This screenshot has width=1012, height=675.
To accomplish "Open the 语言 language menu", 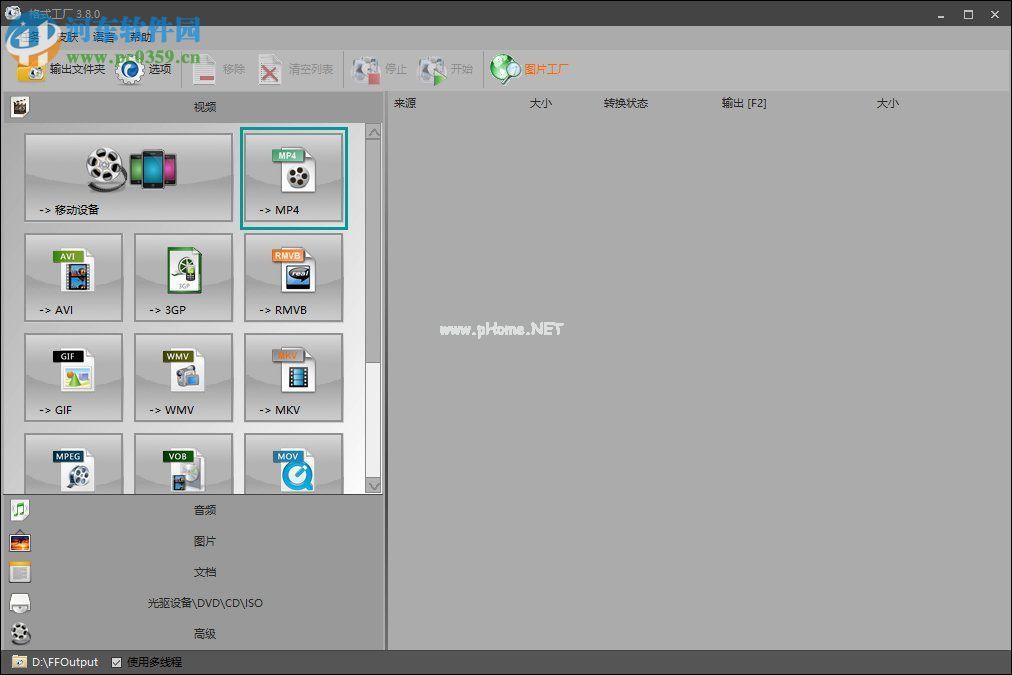I will pos(104,37).
